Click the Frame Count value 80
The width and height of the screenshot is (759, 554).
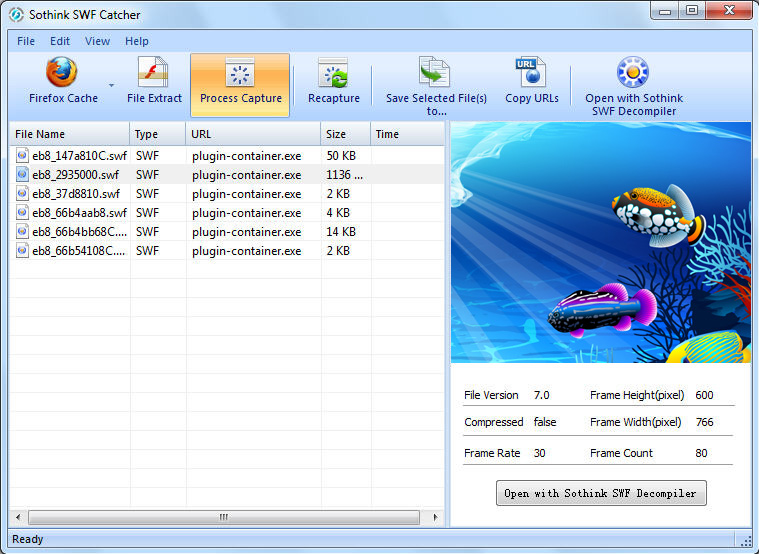[701, 453]
